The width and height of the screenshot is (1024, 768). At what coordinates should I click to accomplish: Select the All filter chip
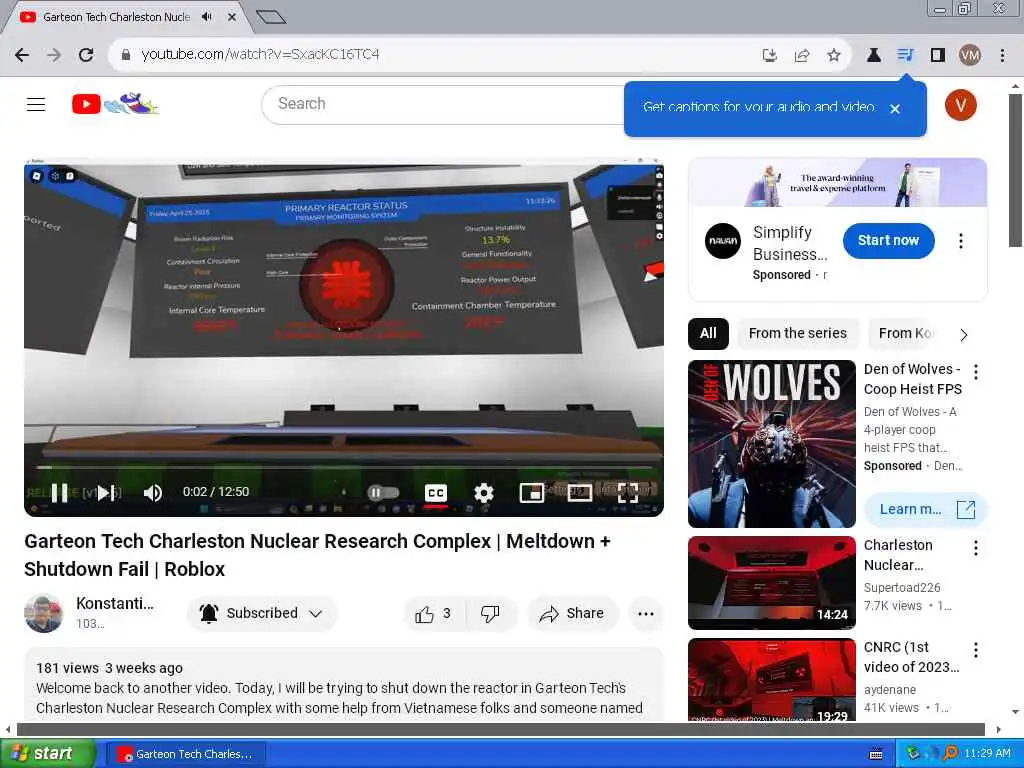708,334
